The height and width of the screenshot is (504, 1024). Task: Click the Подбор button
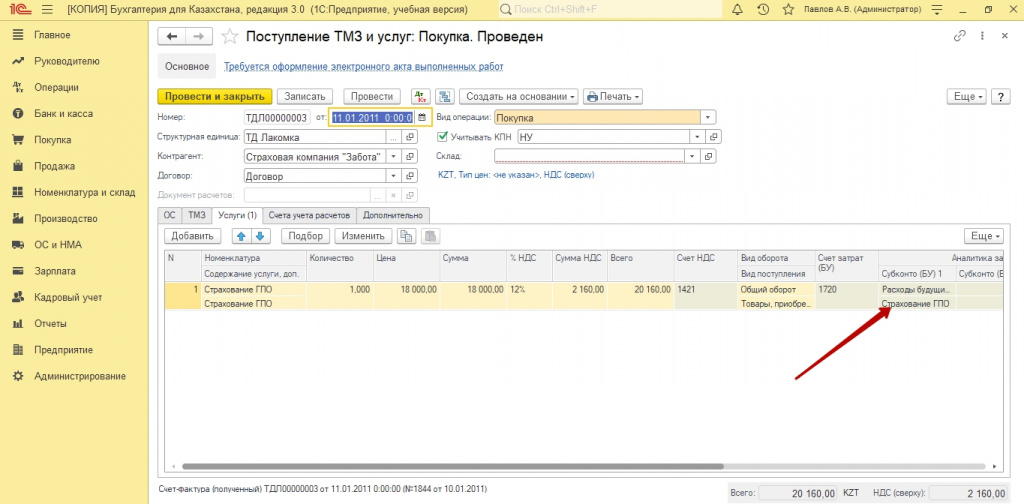(x=306, y=236)
